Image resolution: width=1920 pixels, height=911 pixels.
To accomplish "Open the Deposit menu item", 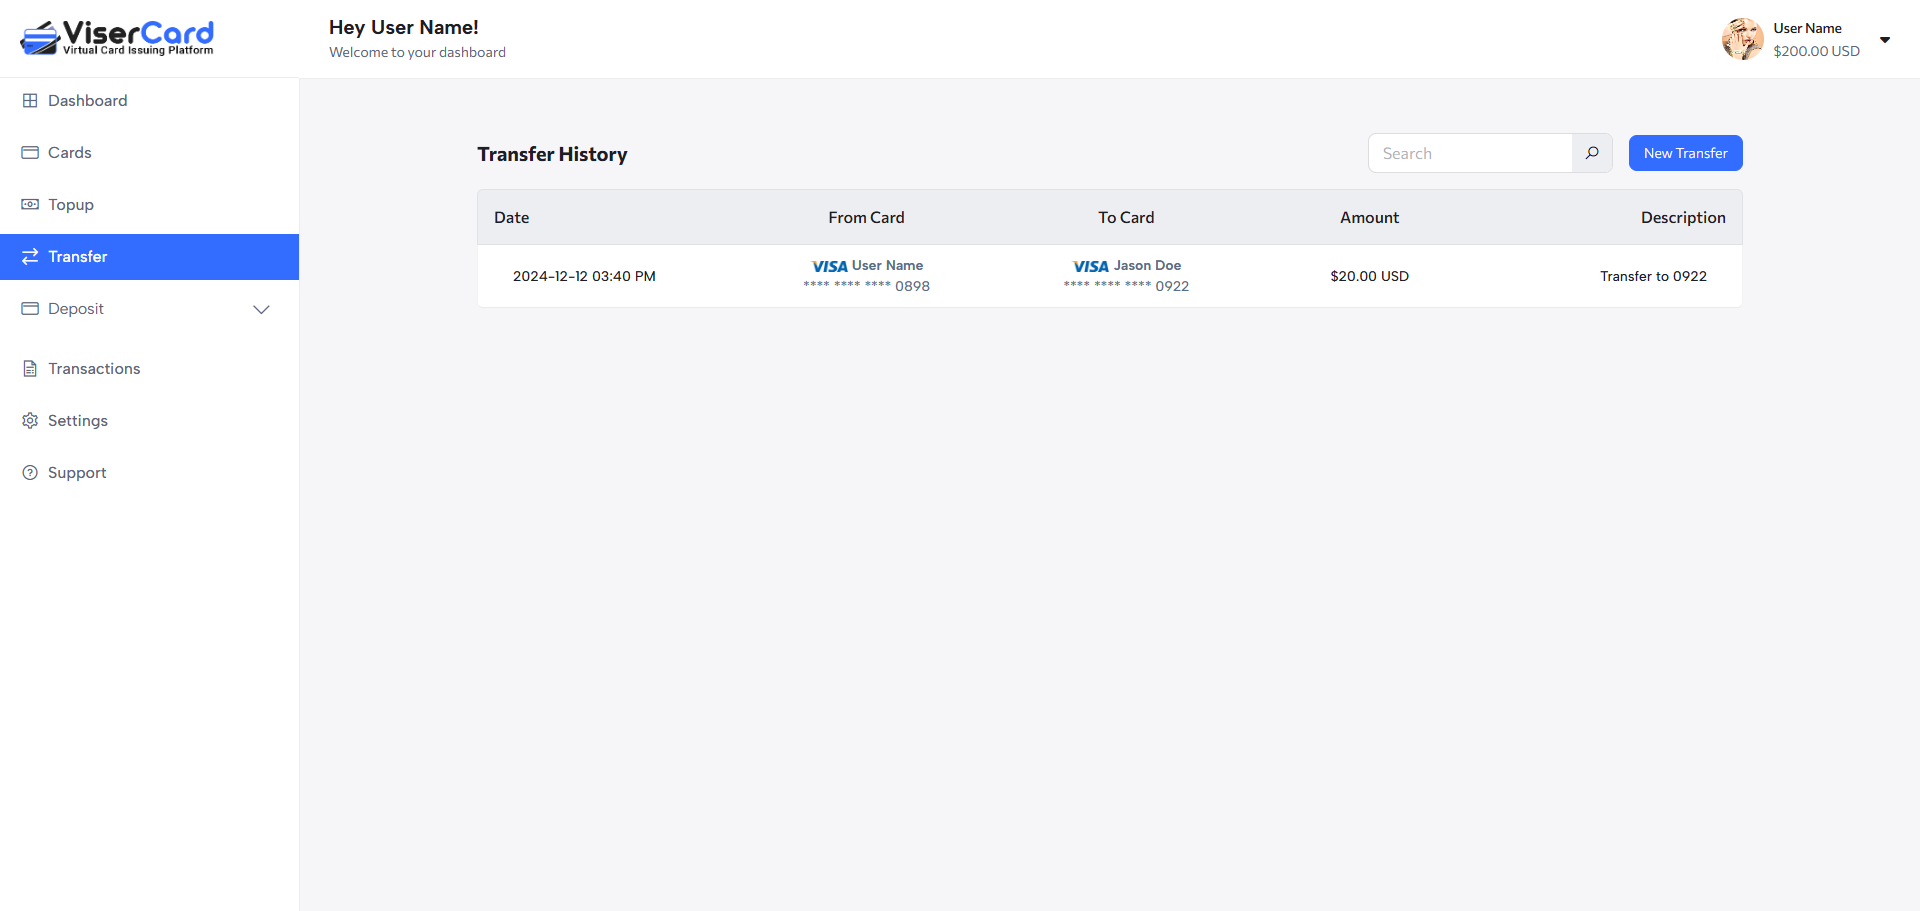I will tap(76, 309).
